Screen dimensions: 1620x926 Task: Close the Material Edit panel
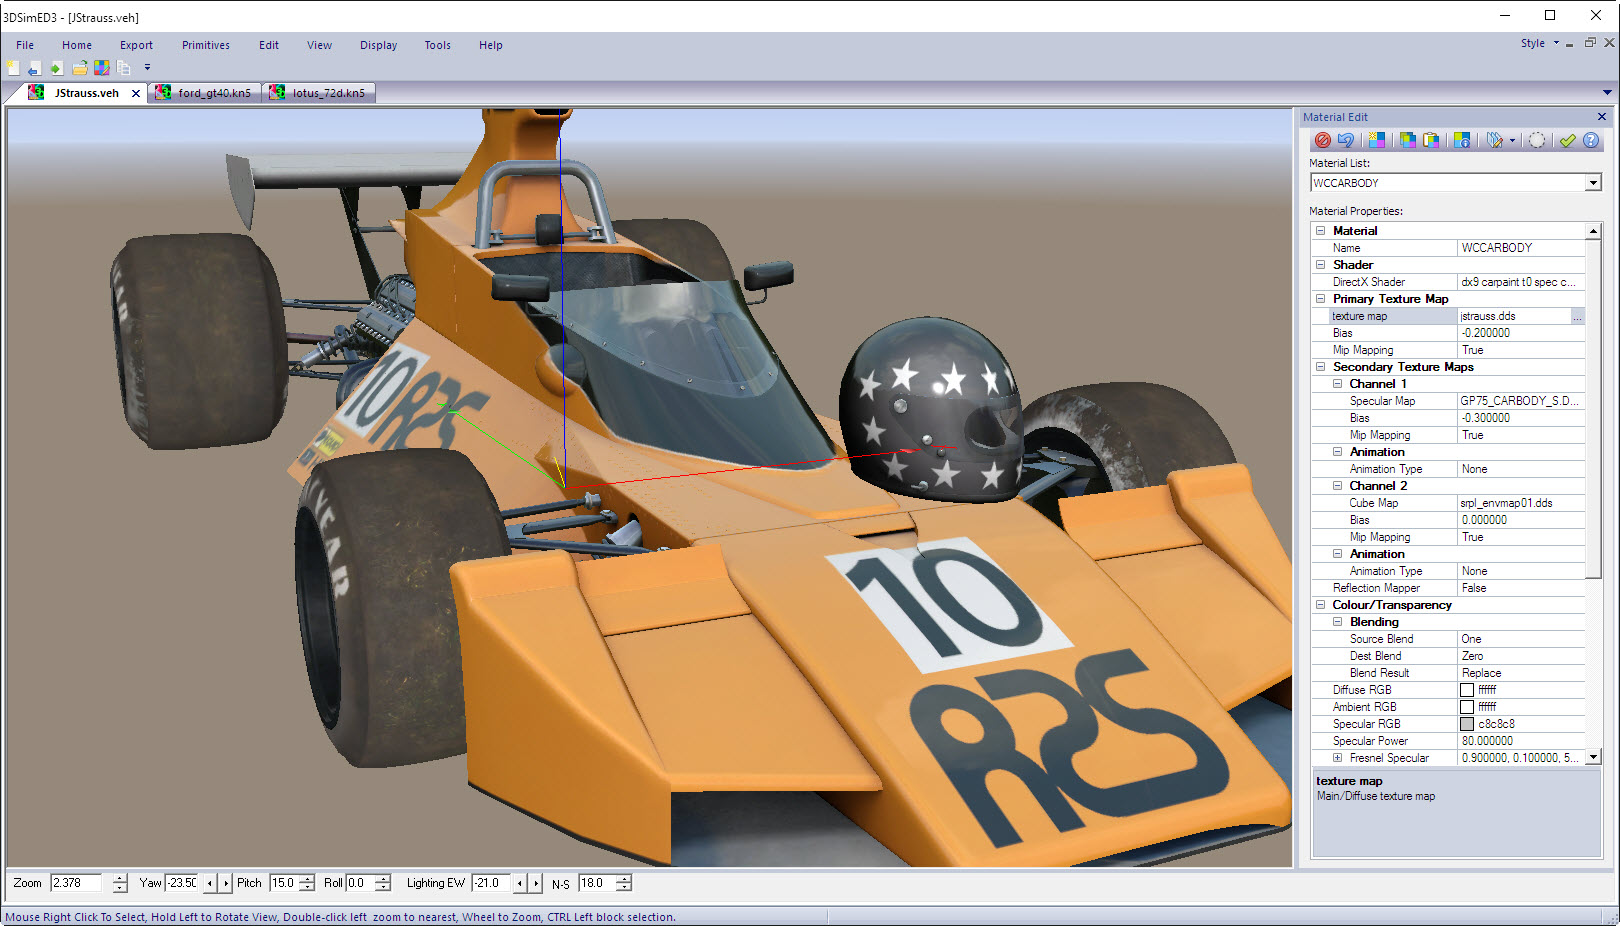point(1602,117)
